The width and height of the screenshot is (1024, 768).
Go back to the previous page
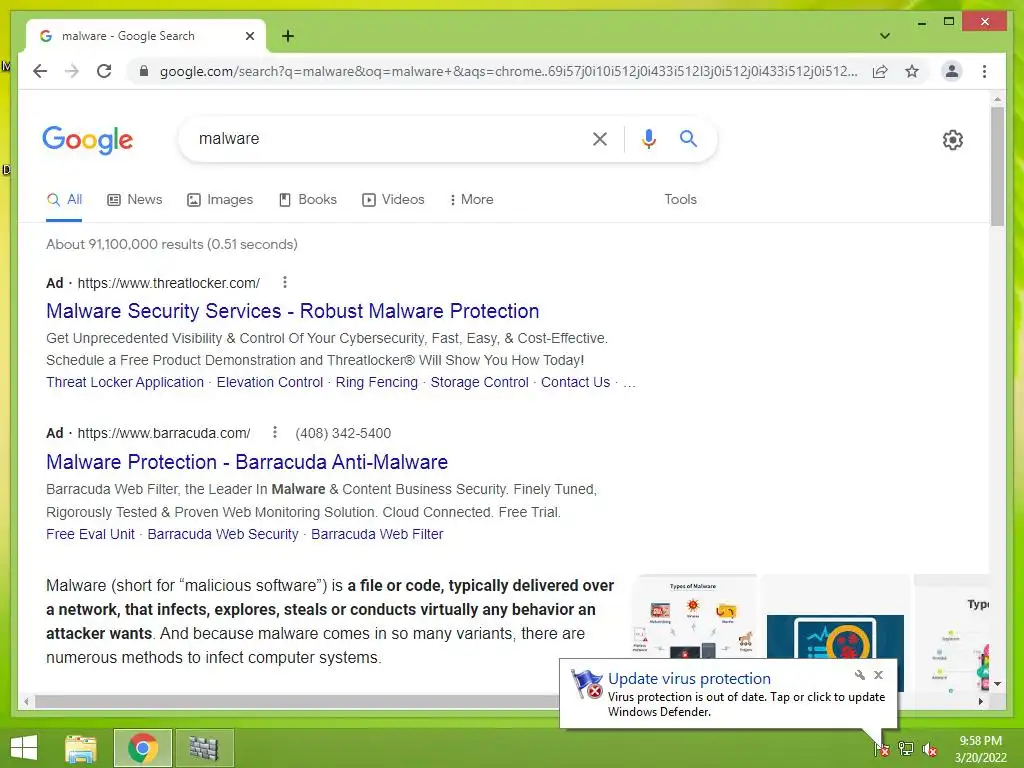pos(40,71)
